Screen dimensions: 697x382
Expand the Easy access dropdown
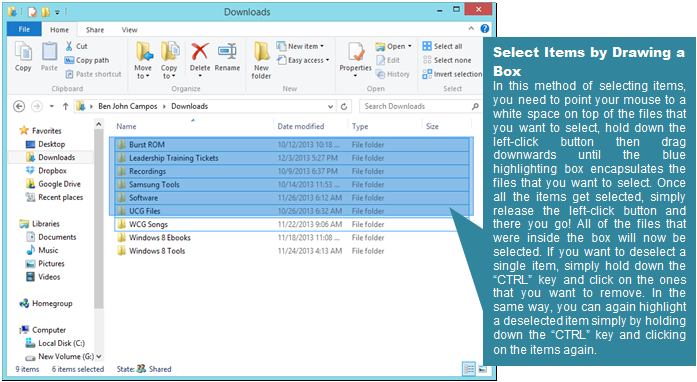(328, 60)
